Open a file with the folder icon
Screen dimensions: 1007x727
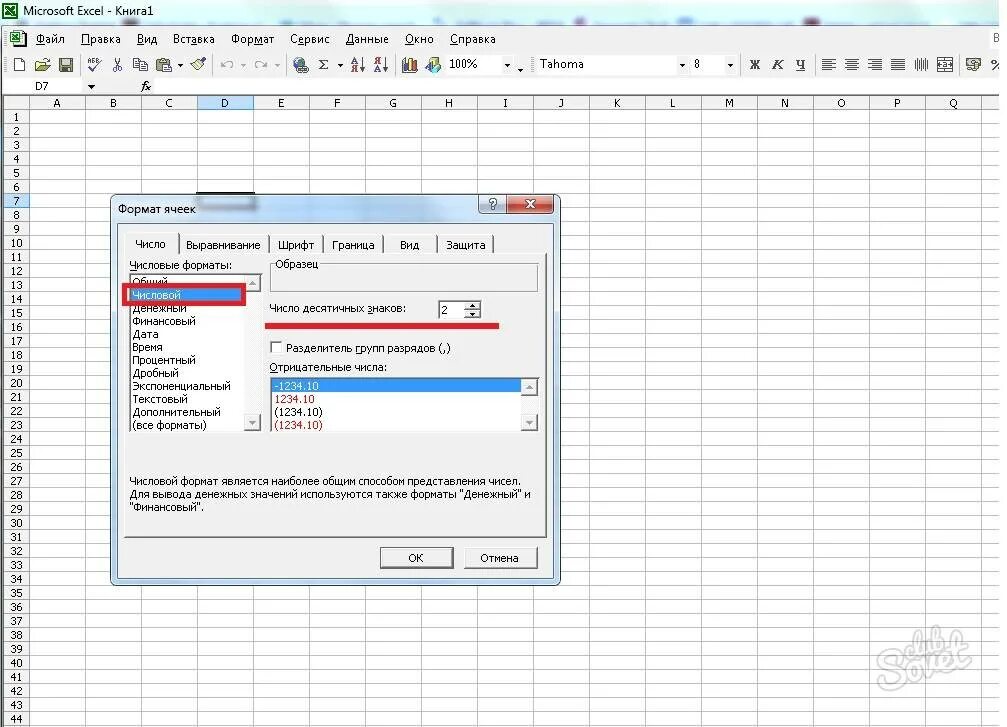click(x=42, y=64)
